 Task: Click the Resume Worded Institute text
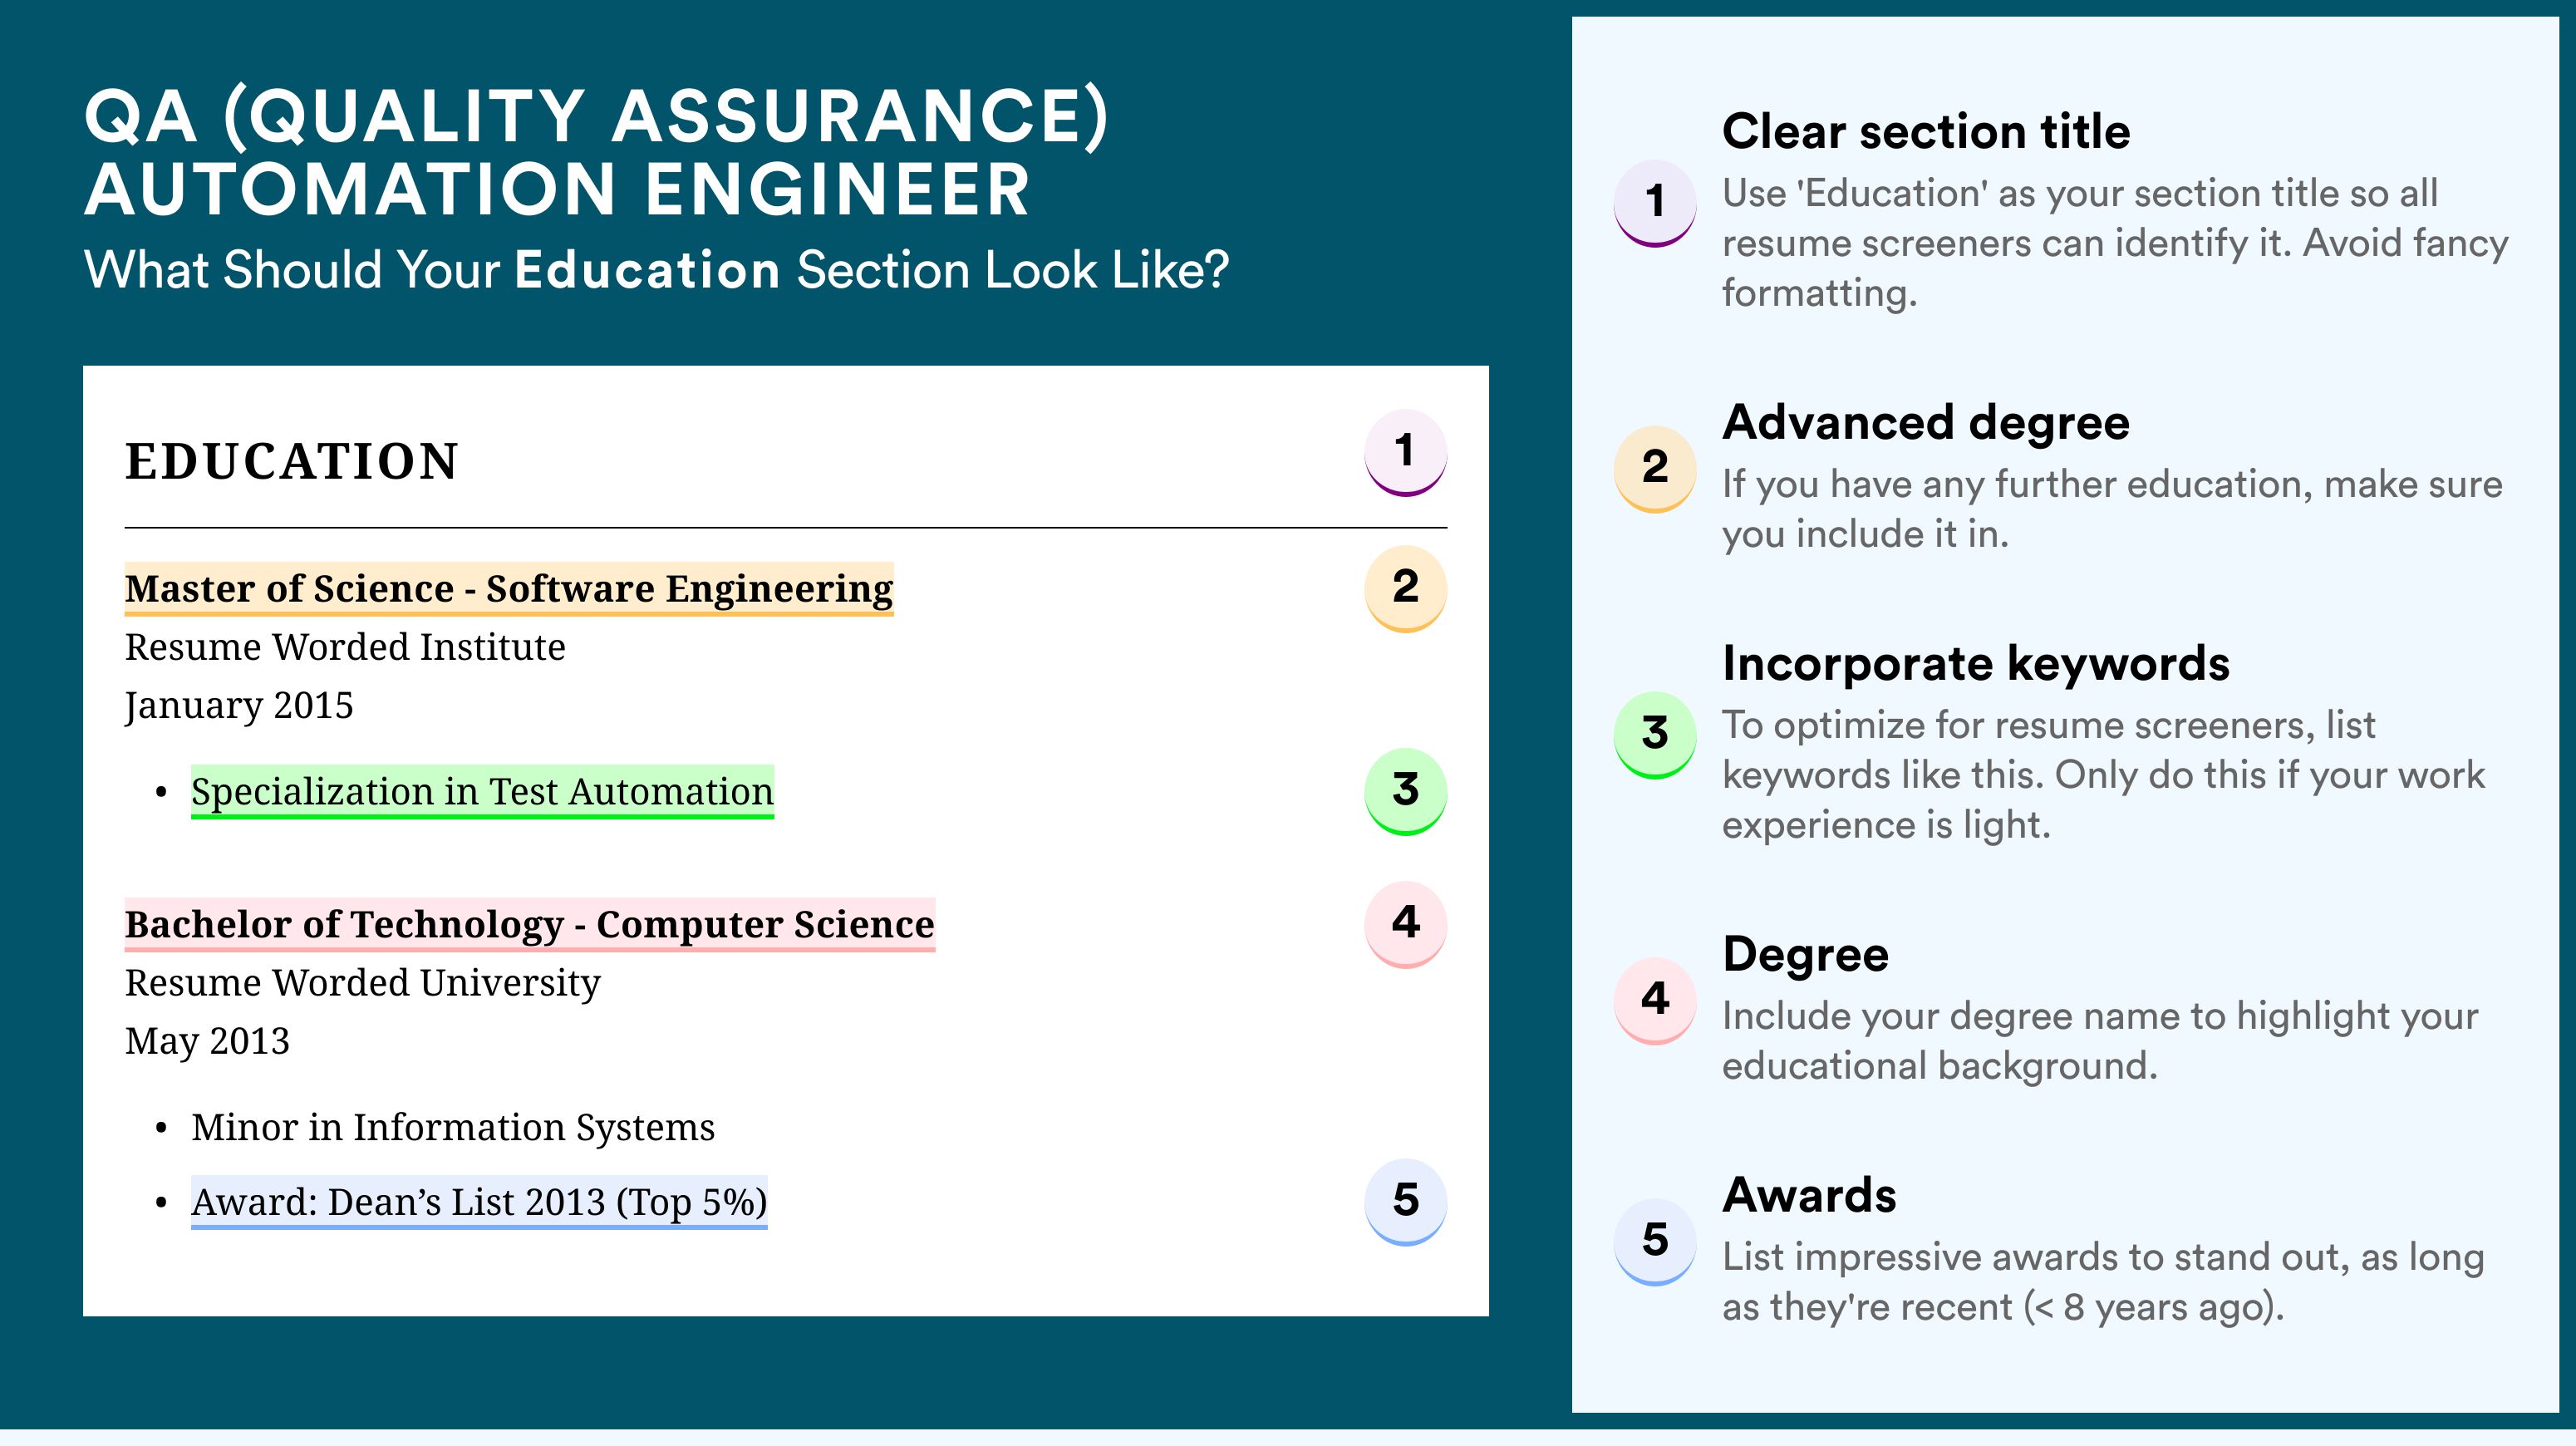coord(345,647)
